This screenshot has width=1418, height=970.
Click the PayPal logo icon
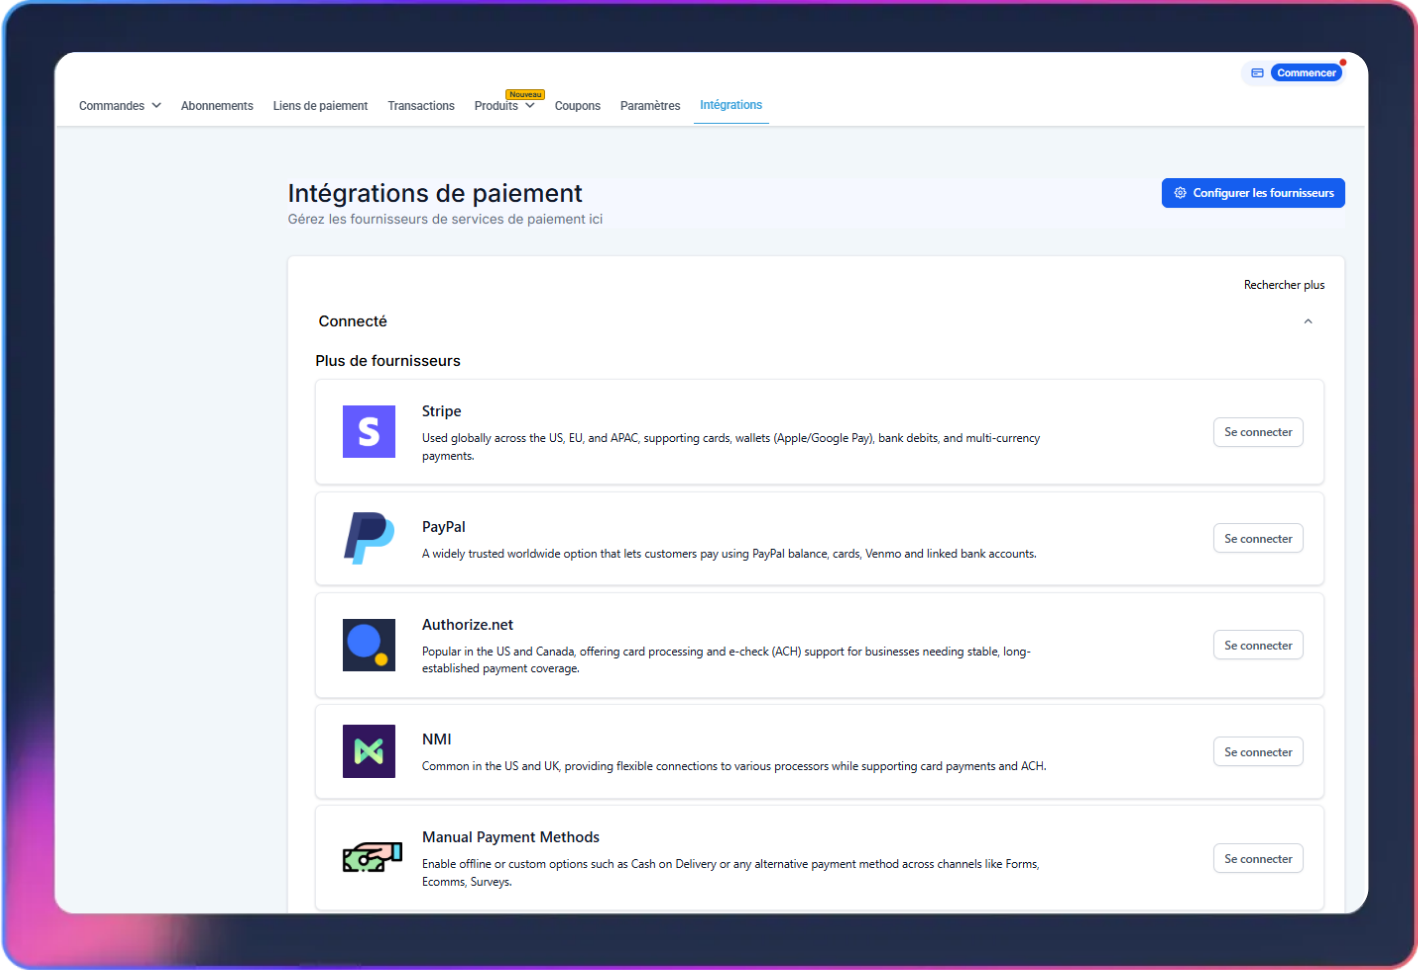[369, 538]
